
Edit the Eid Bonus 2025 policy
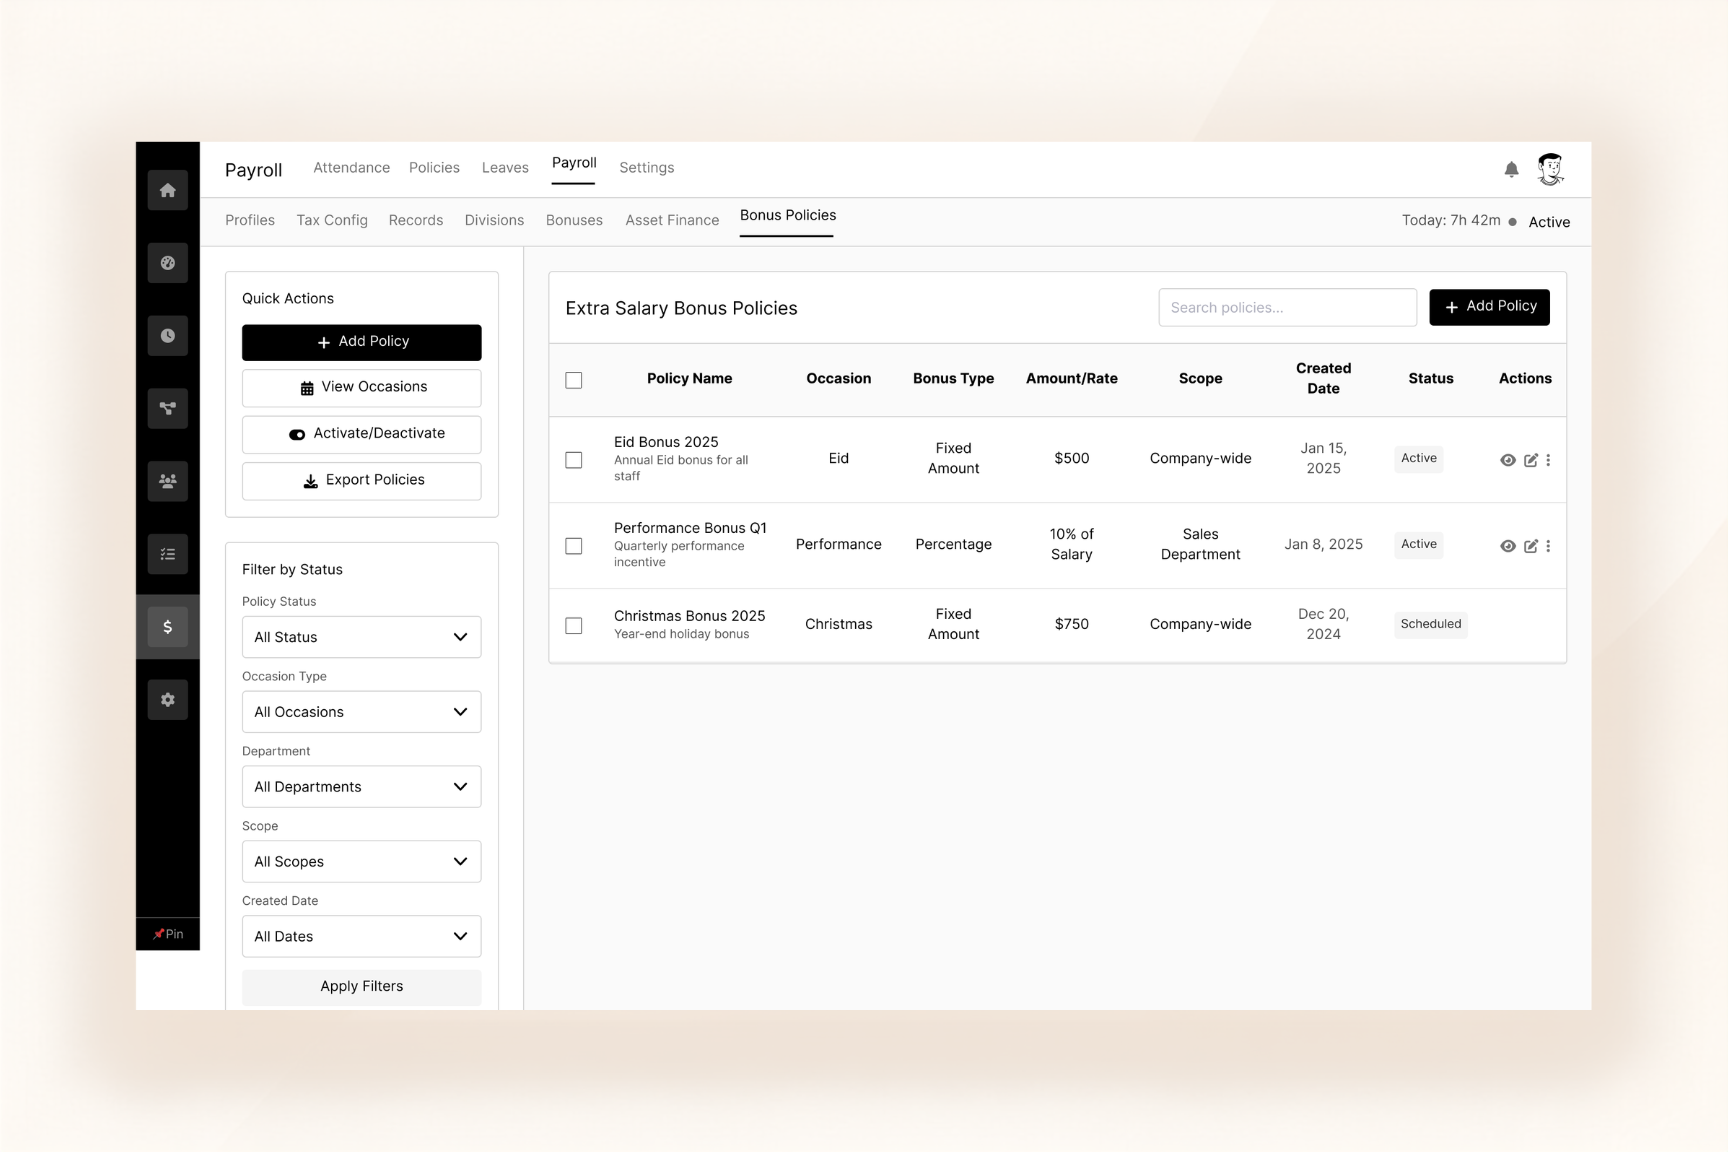[x=1530, y=460]
